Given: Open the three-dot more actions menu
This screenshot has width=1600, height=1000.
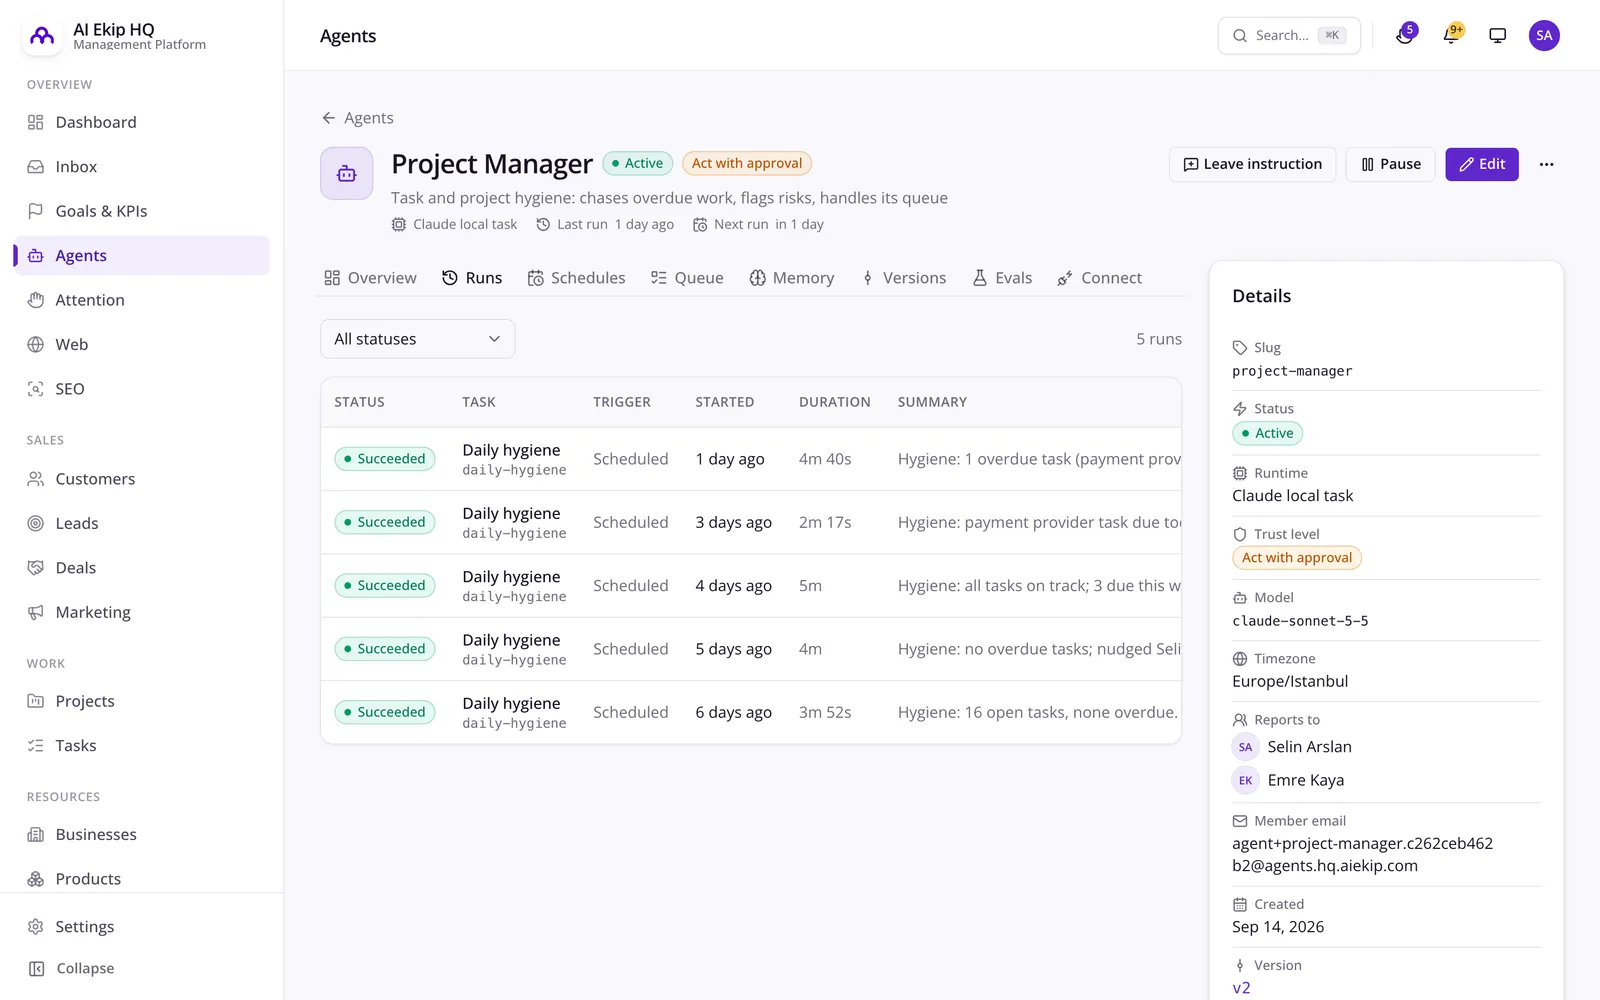Looking at the screenshot, I should tap(1547, 164).
